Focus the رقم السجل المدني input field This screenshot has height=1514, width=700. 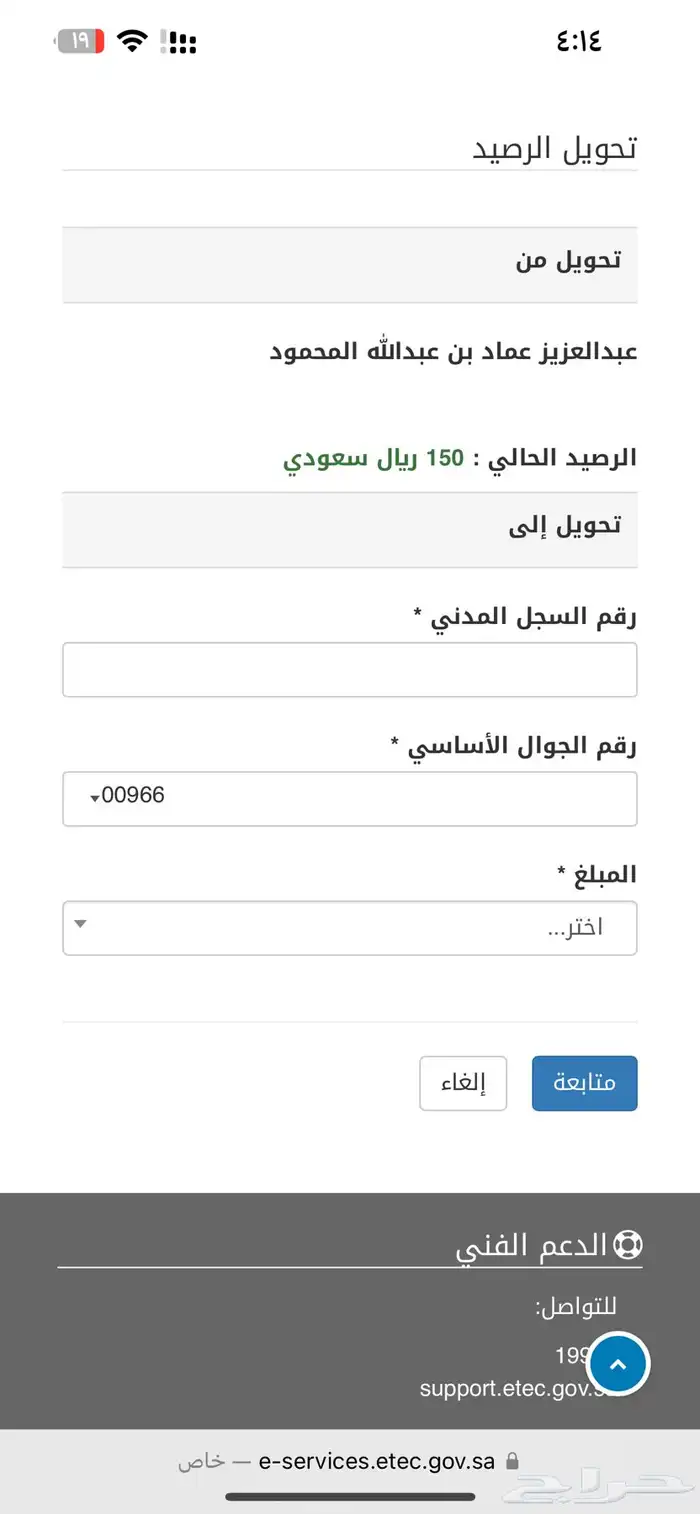(x=349, y=669)
